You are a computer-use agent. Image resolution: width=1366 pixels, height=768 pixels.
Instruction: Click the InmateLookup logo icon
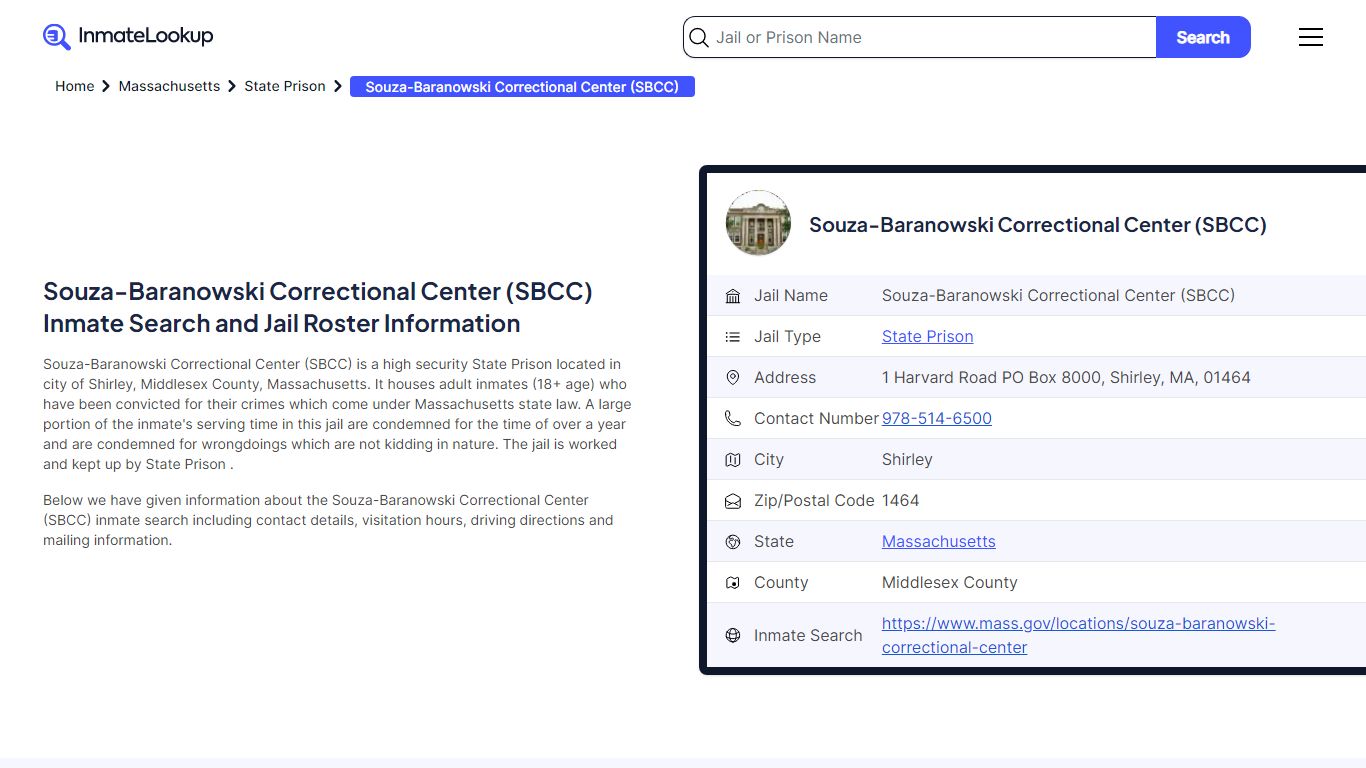click(x=57, y=37)
